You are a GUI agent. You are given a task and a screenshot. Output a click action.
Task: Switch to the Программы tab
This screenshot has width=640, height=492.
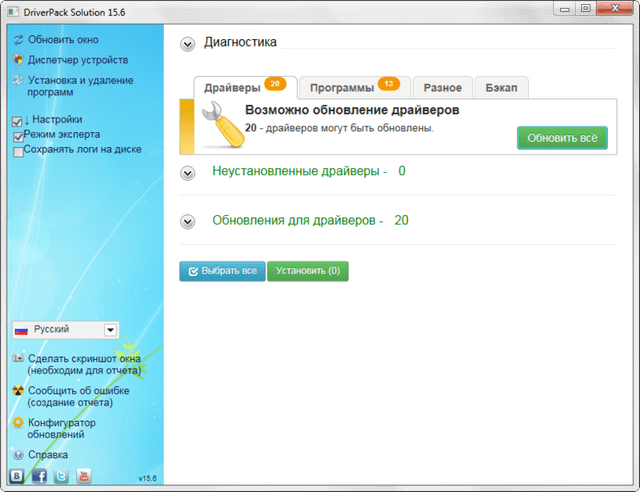(355, 87)
